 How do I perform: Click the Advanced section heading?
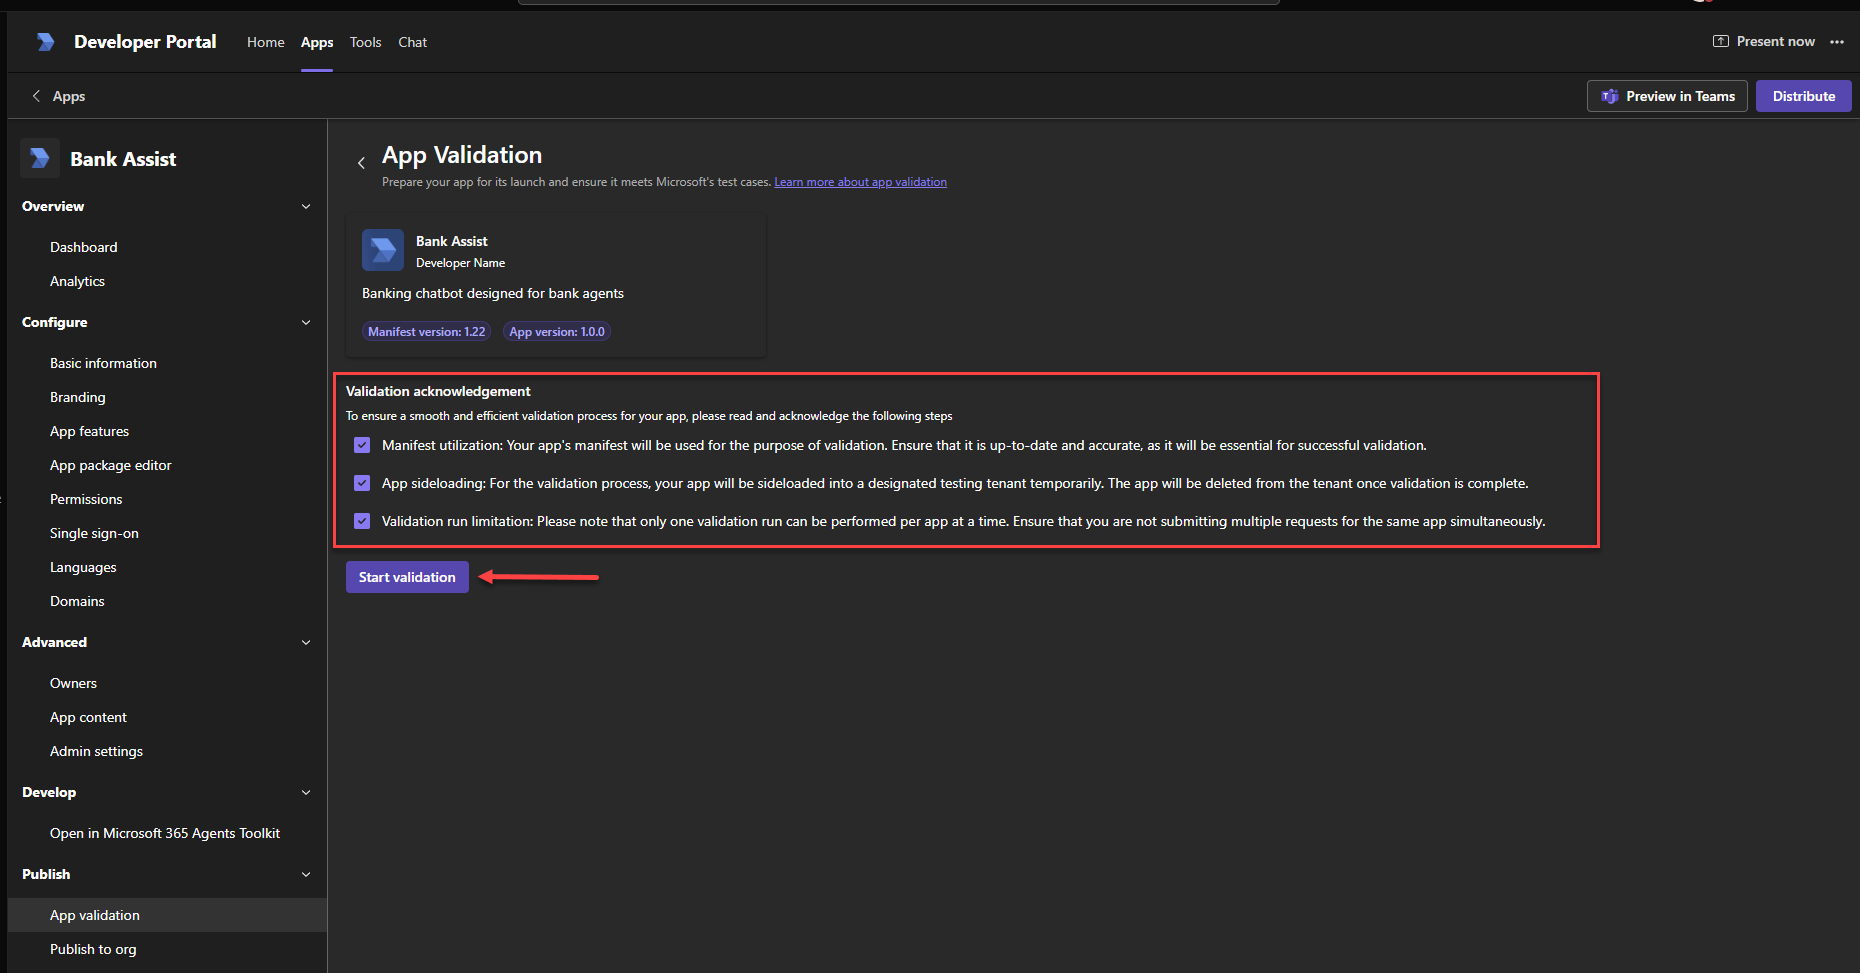(55, 642)
